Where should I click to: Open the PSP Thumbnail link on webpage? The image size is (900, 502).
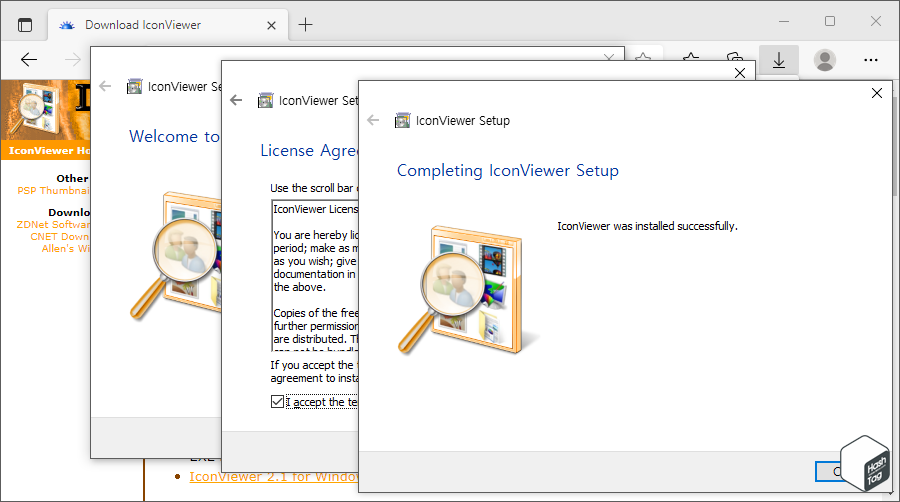(53, 190)
